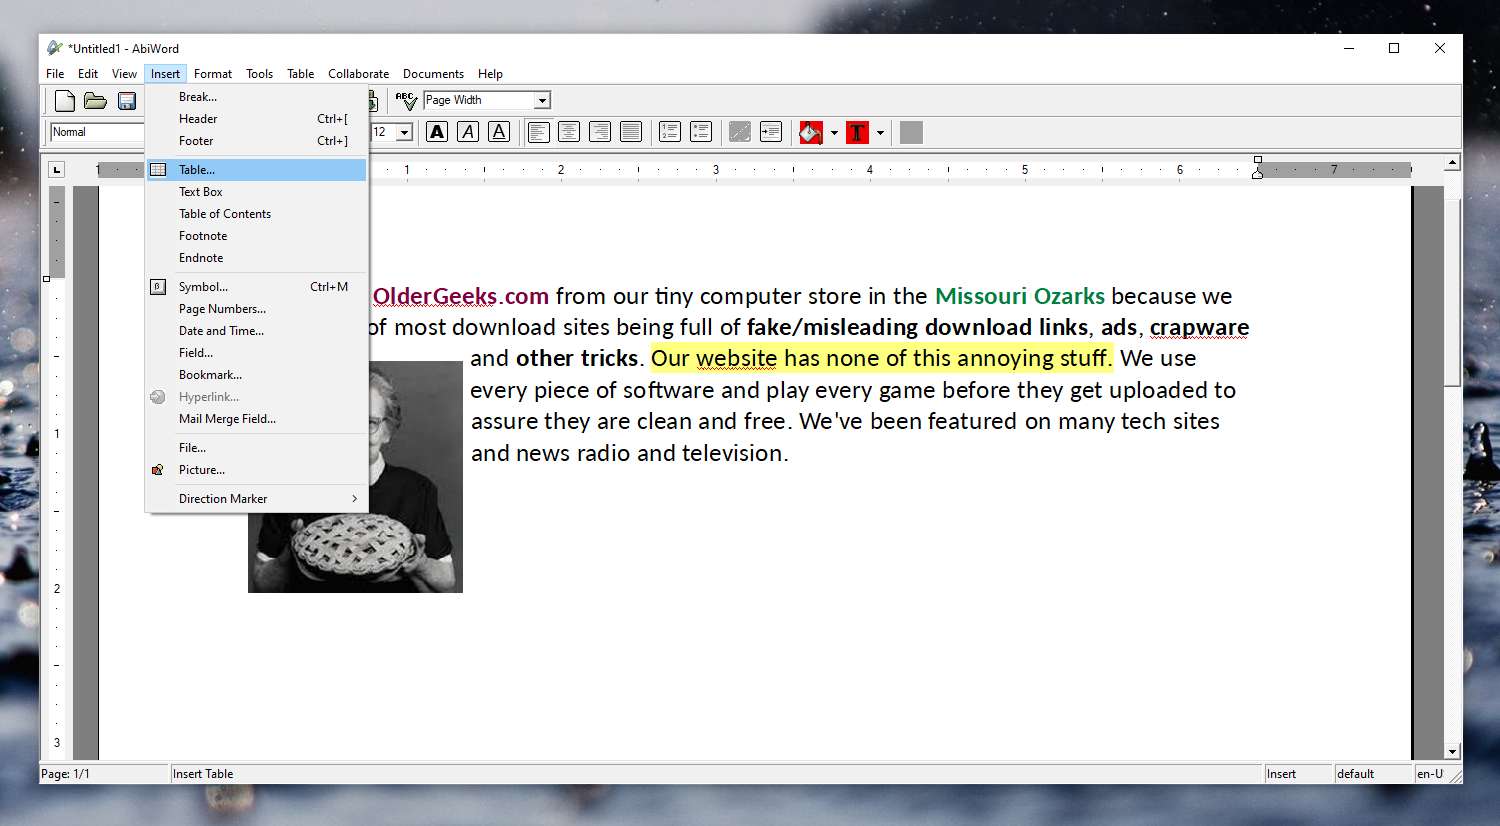Open the Symbol... dialog
1500x826 pixels.
click(257, 287)
